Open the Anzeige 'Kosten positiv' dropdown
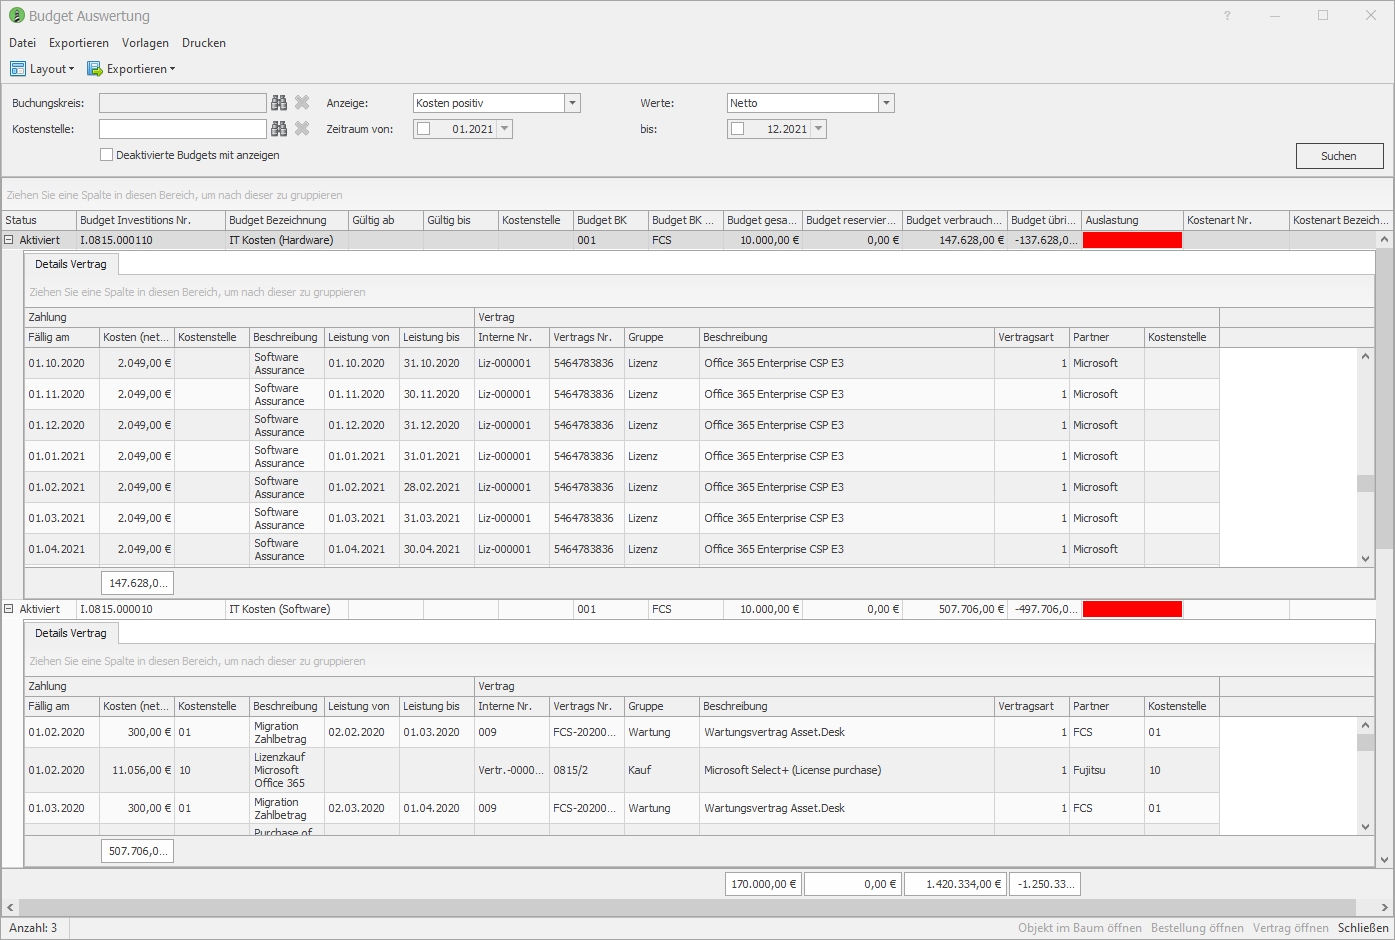The image size is (1395, 940). 572,103
